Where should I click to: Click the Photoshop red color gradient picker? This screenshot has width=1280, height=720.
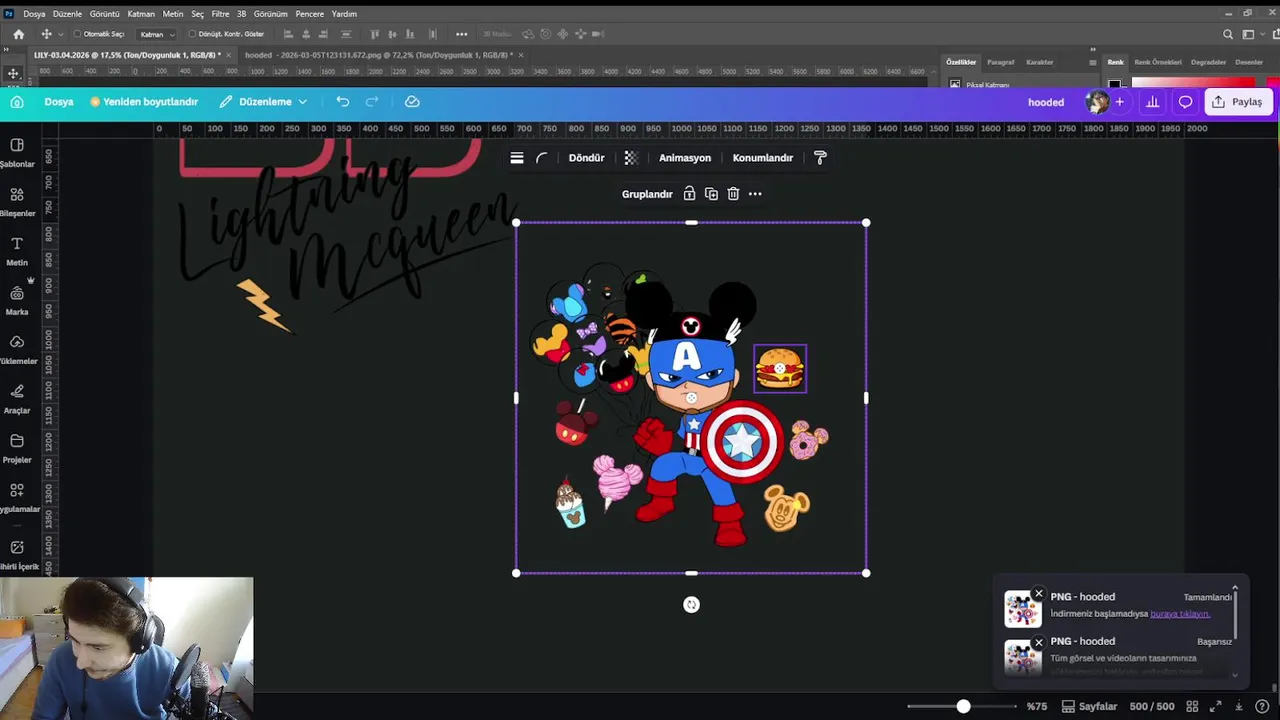1193,82
